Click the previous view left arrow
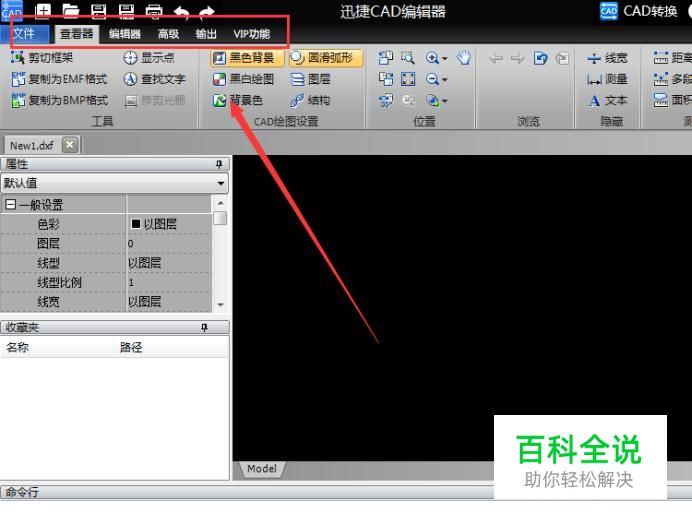This screenshot has height=524, width=692. 496,58
